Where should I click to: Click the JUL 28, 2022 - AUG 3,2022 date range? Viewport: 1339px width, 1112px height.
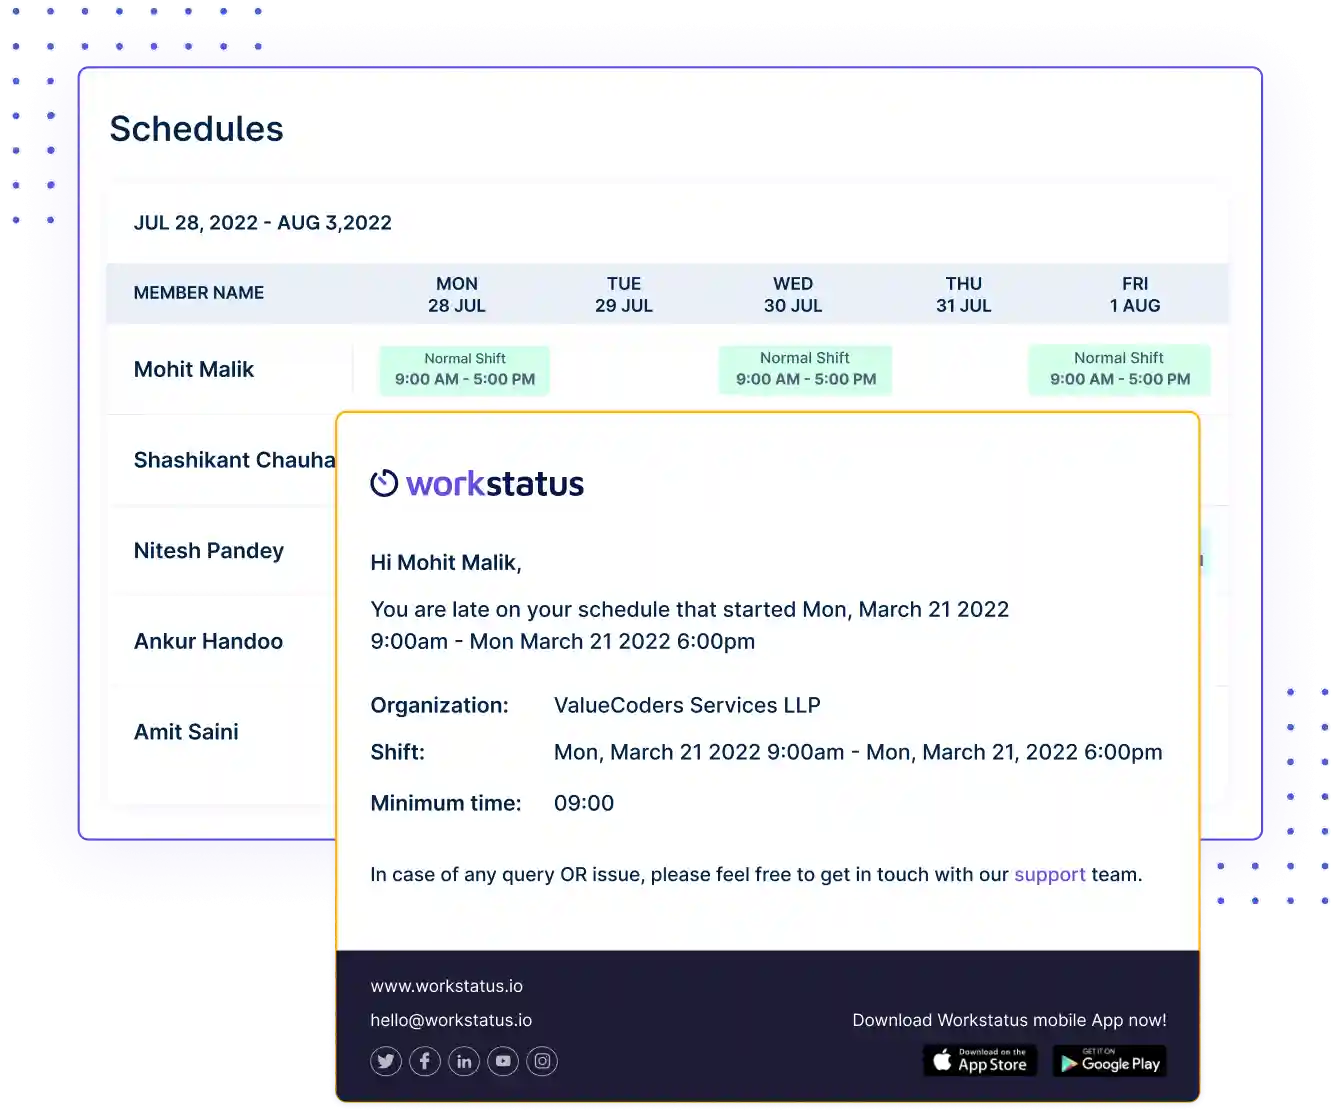tap(263, 223)
